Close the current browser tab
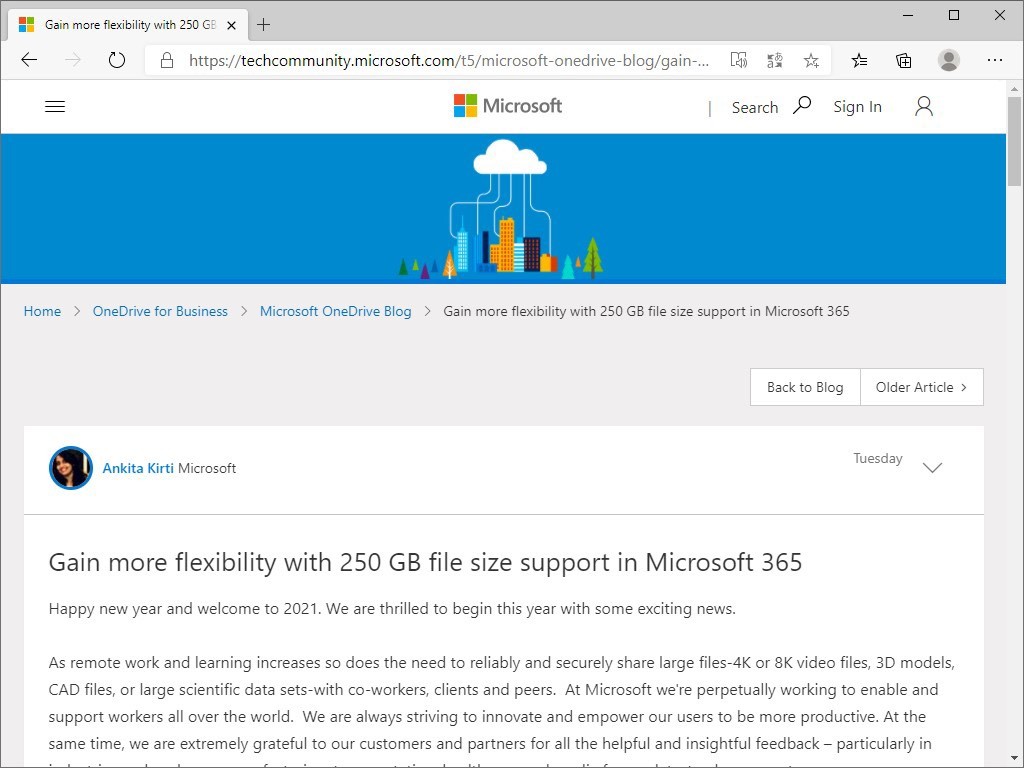The width and height of the screenshot is (1024, 768). pyautogui.click(x=231, y=25)
